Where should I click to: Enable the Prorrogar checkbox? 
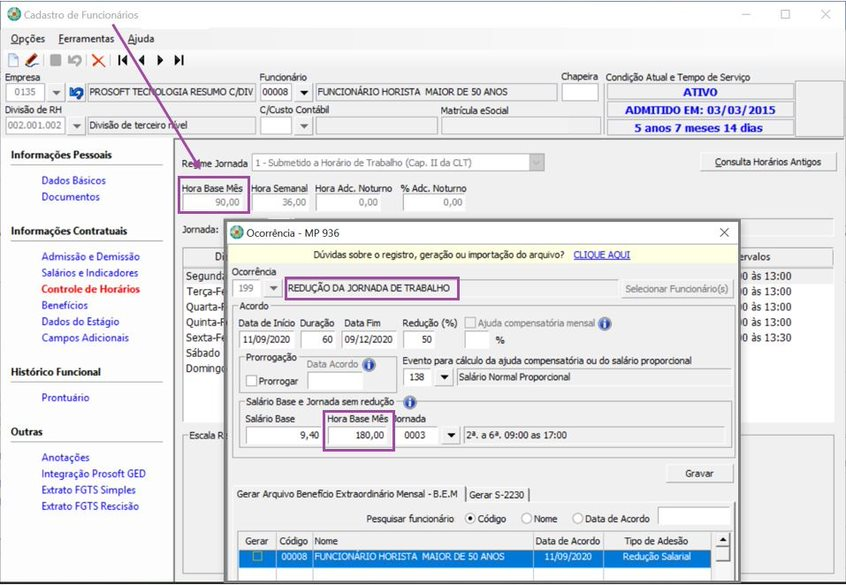[252, 381]
